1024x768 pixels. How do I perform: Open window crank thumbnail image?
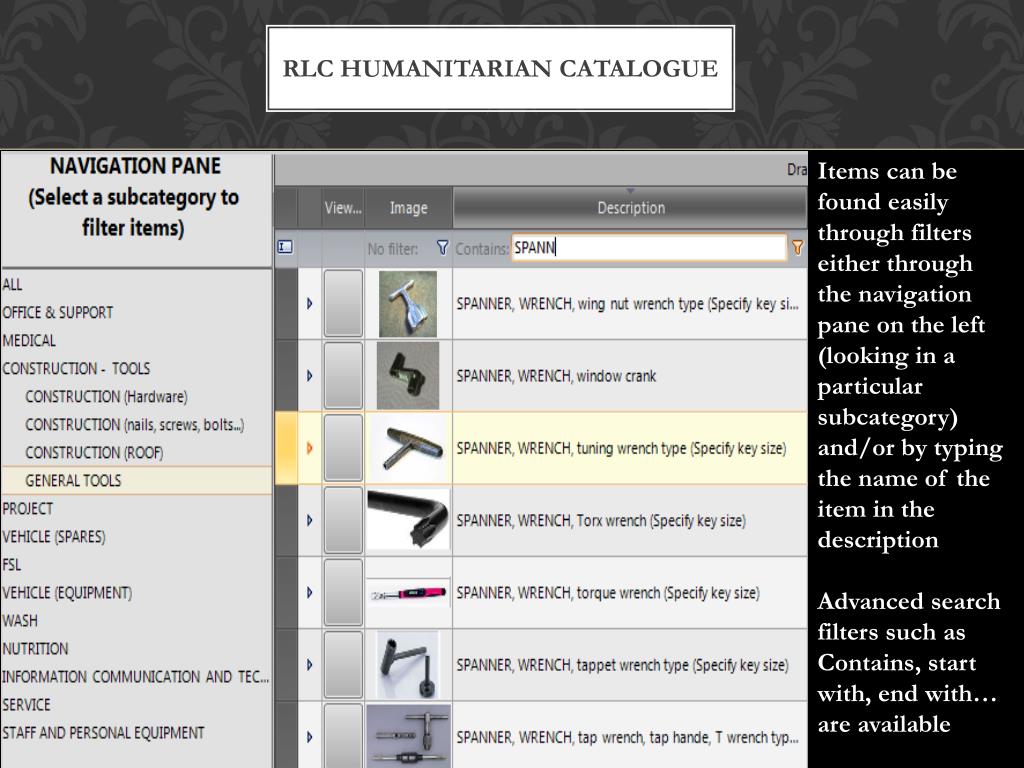click(408, 376)
